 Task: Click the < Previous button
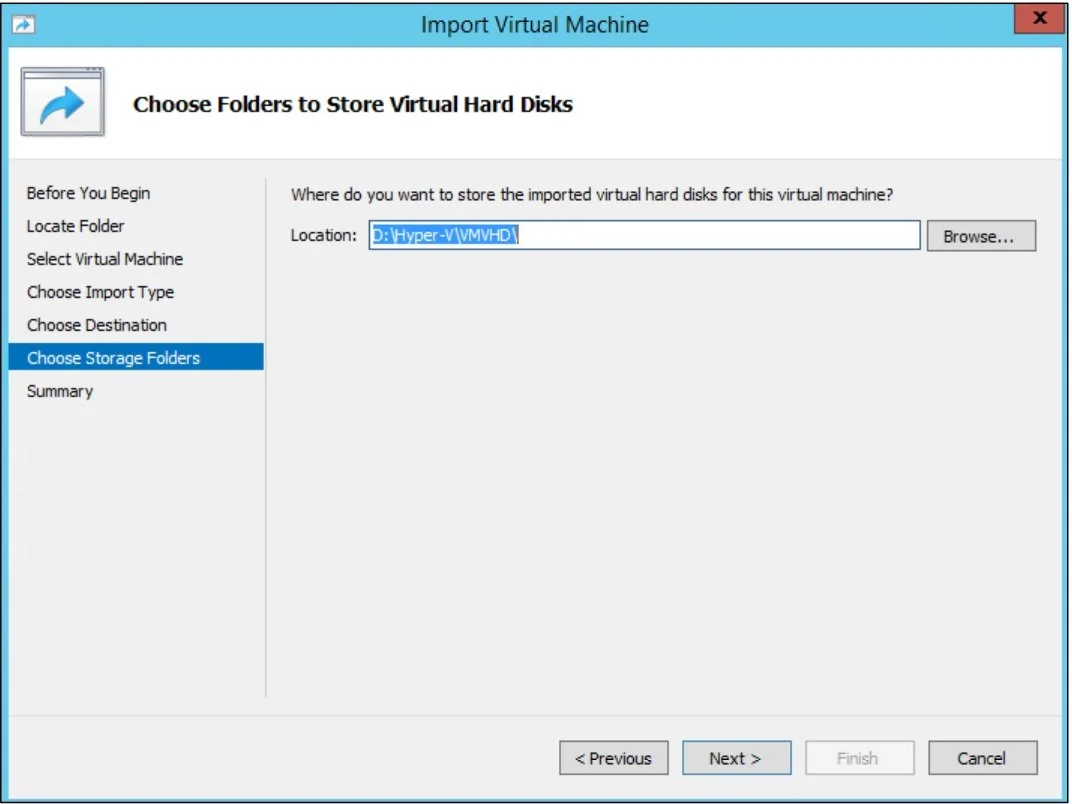(x=613, y=758)
